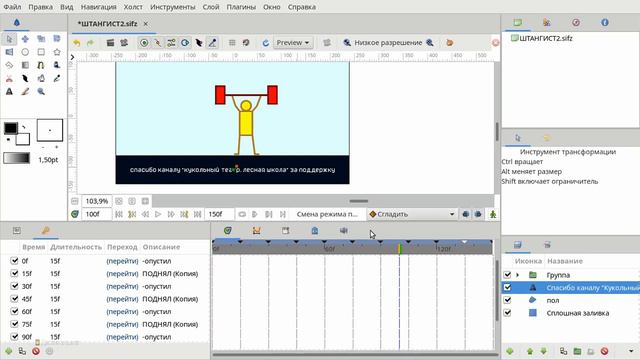Select the Smooth Move tool
This screenshot has height=360, width=640.
point(25,39)
